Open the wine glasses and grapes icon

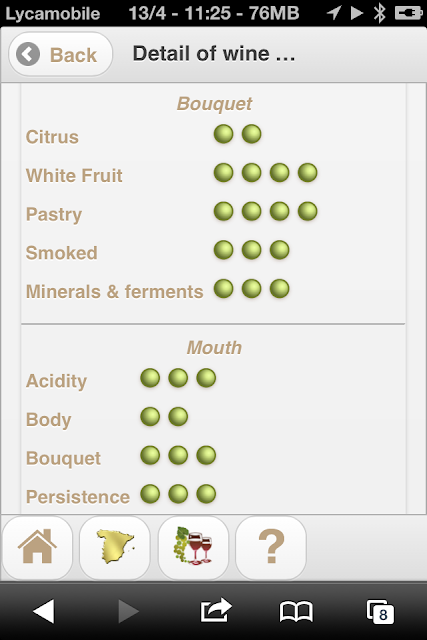coord(193,547)
